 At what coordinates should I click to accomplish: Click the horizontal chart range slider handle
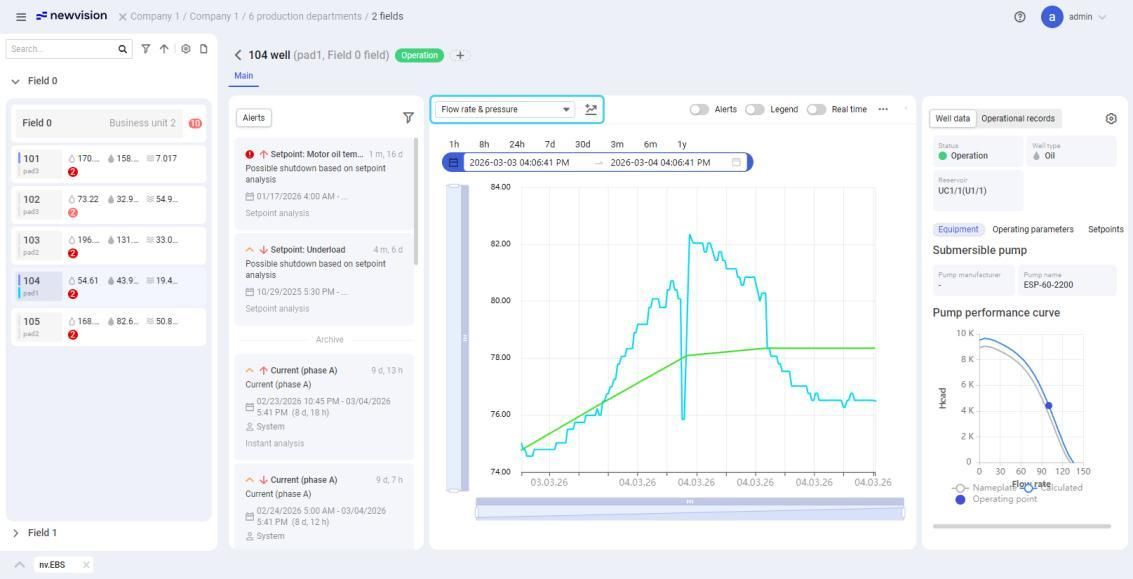(690, 501)
